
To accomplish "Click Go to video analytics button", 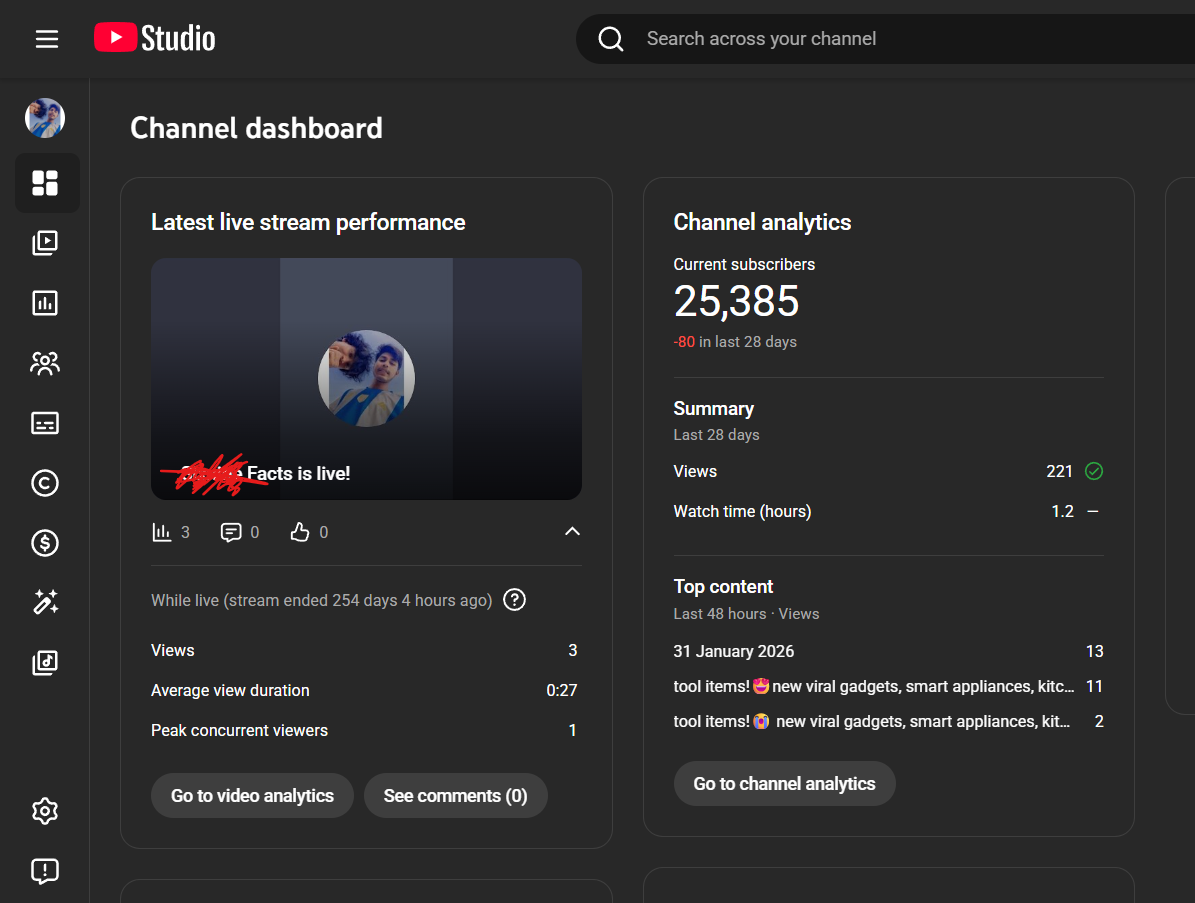I will 252,796.
